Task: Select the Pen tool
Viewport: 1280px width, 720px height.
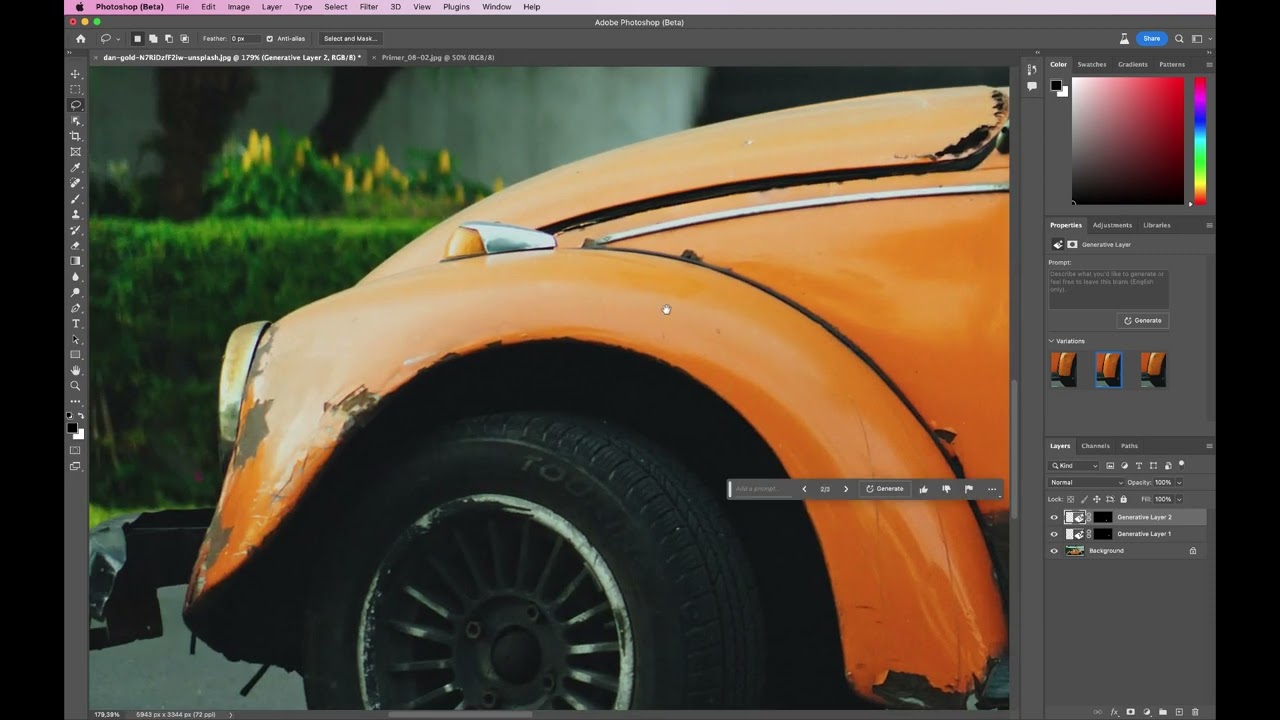Action: (75, 308)
